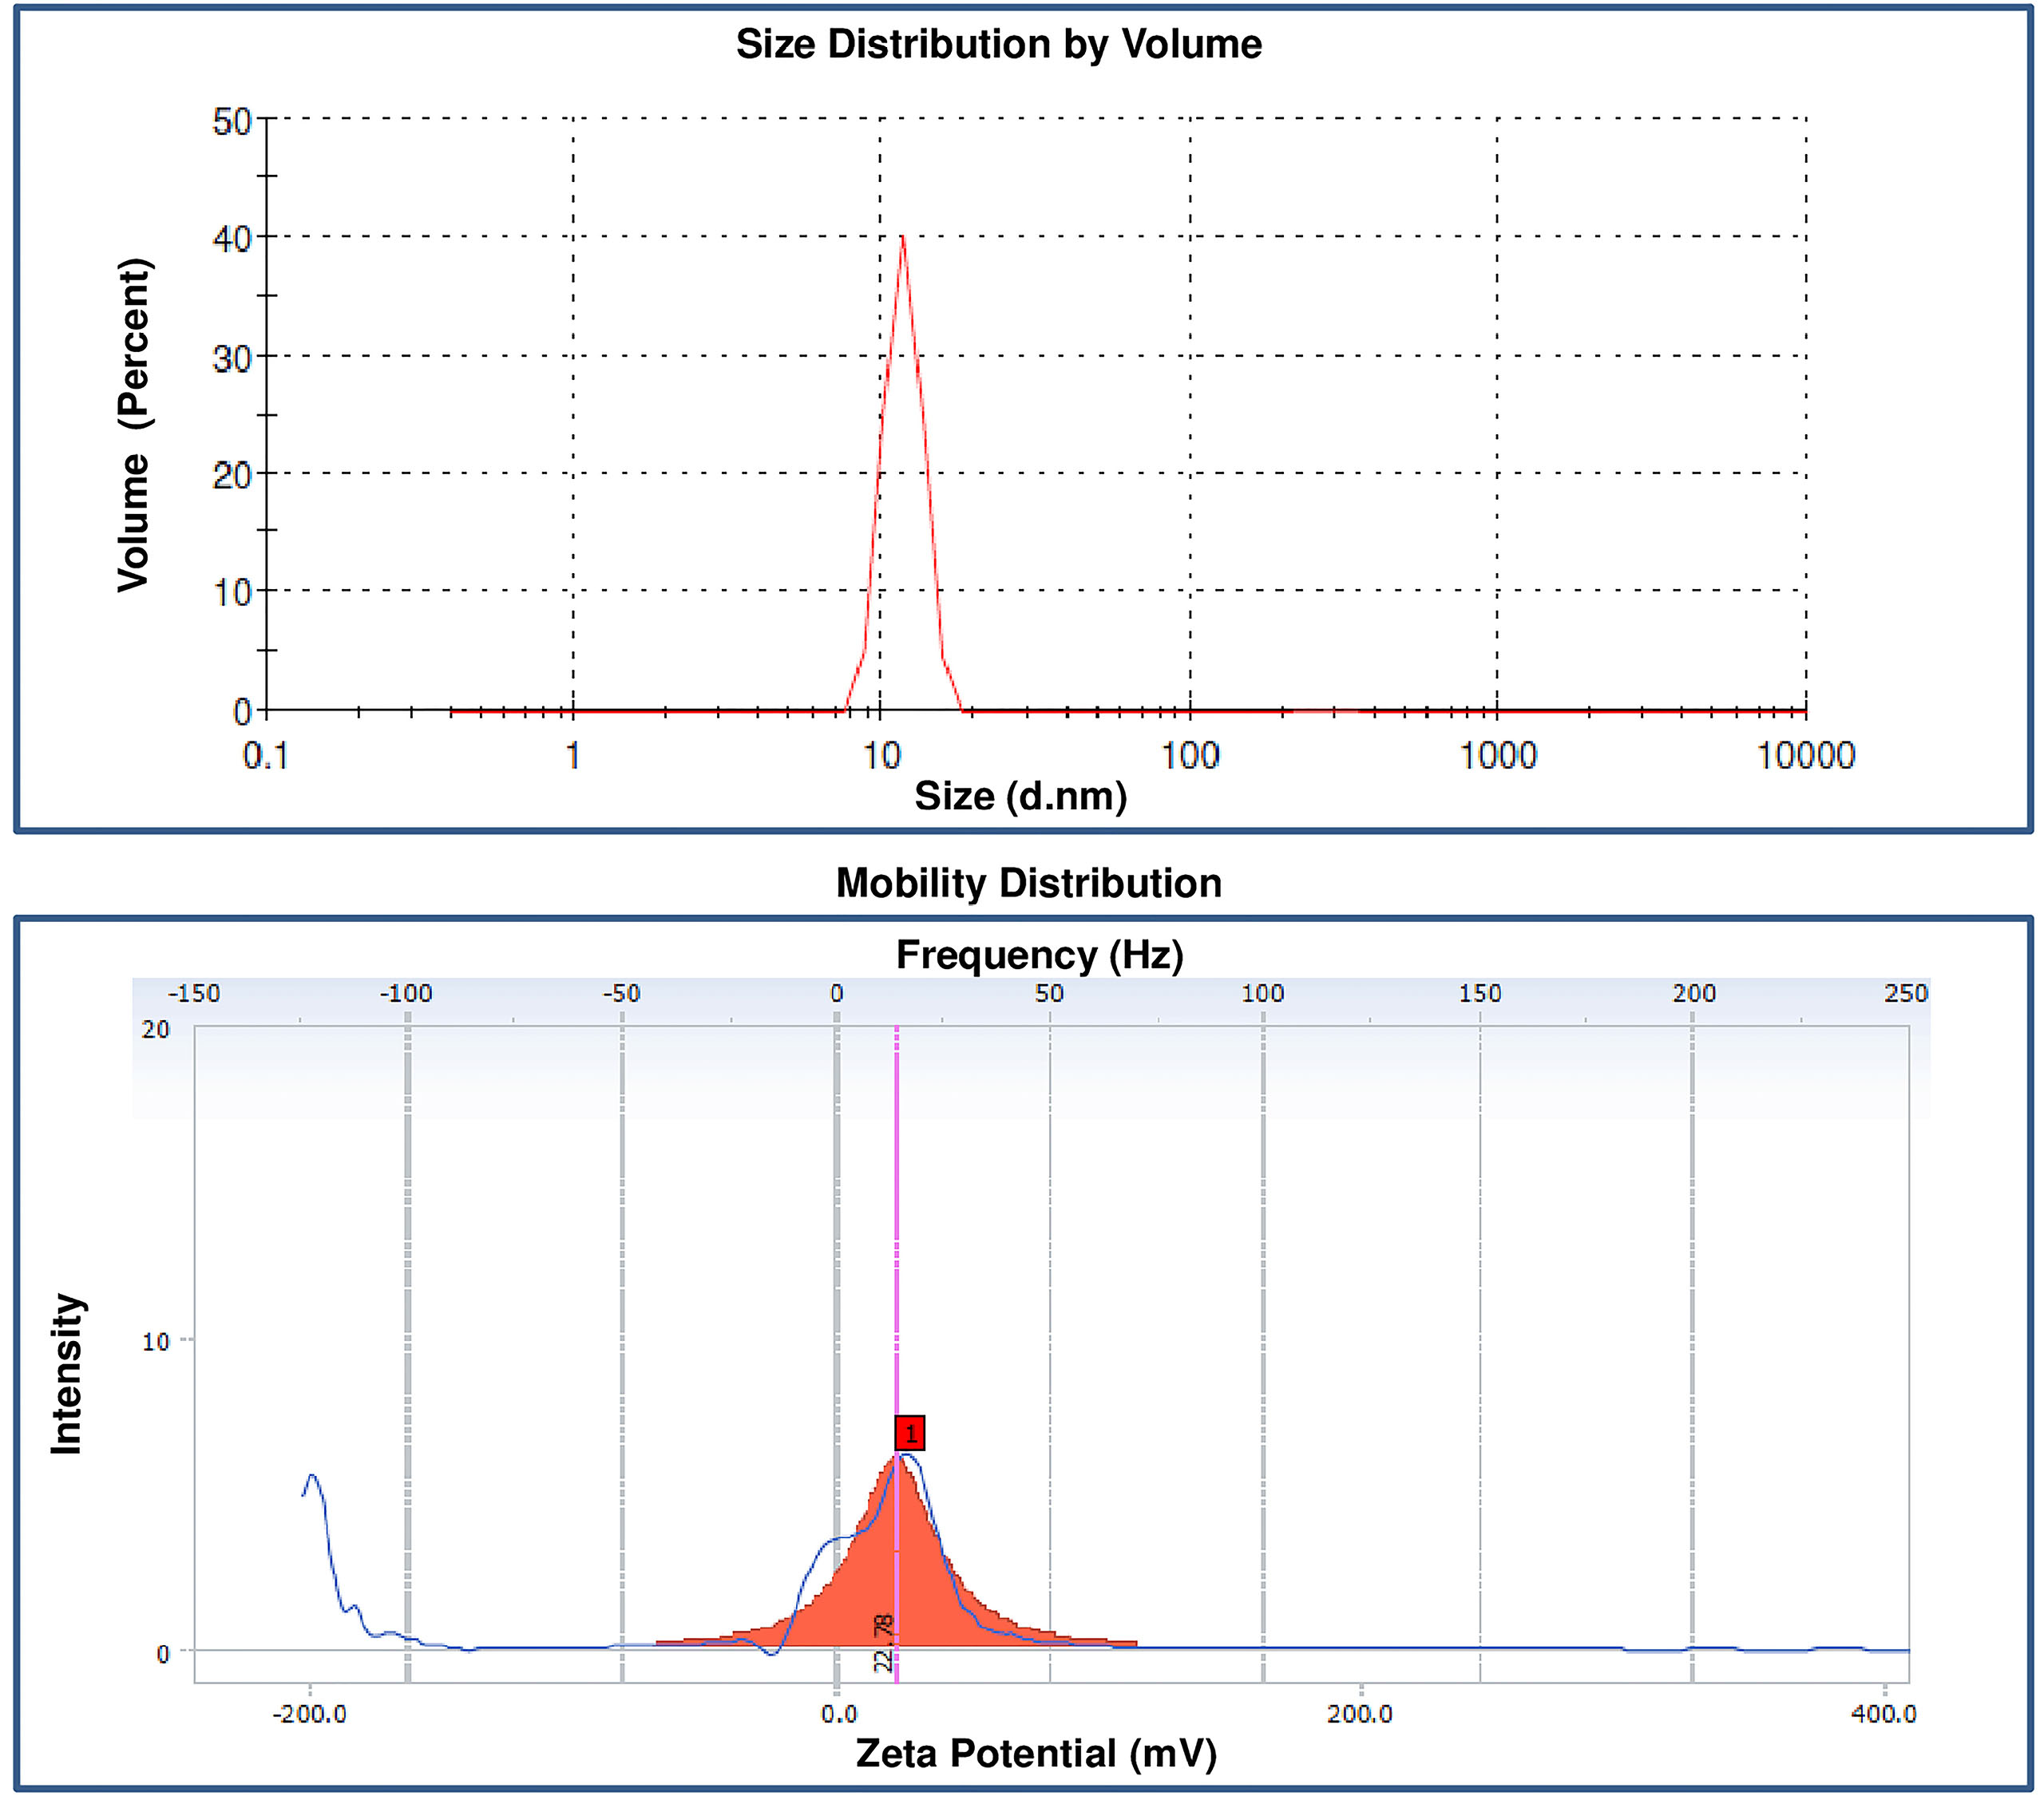The image size is (2044, 1796).
Task: Click the 250 frequency tick label
Action: (1905, 993)
